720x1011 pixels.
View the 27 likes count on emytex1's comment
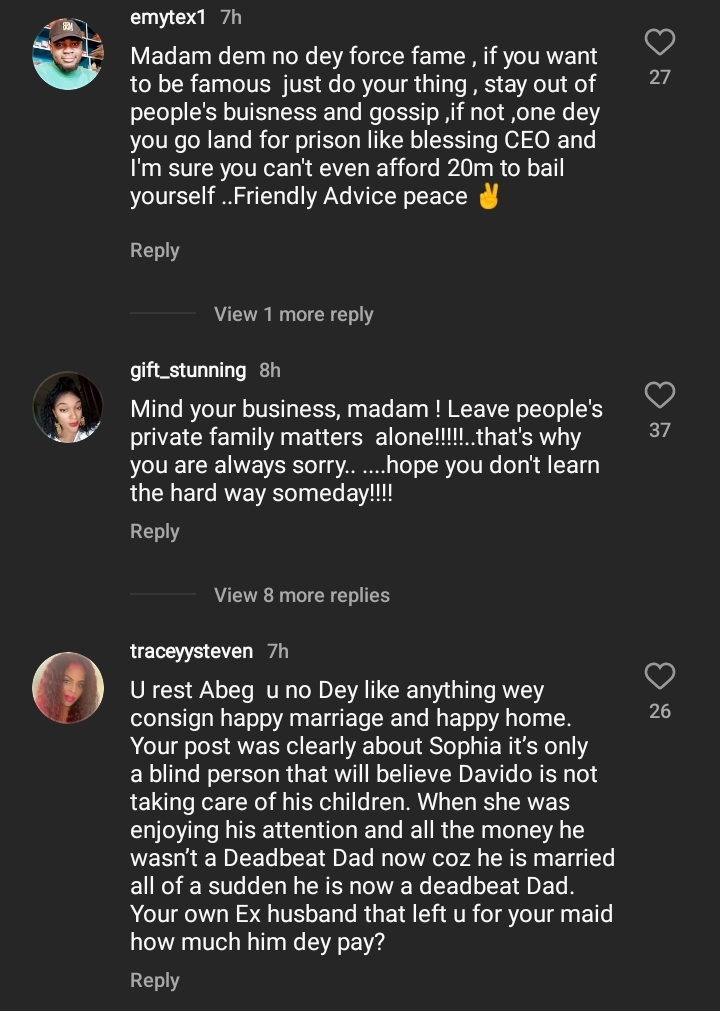click(x=660, y=77)
